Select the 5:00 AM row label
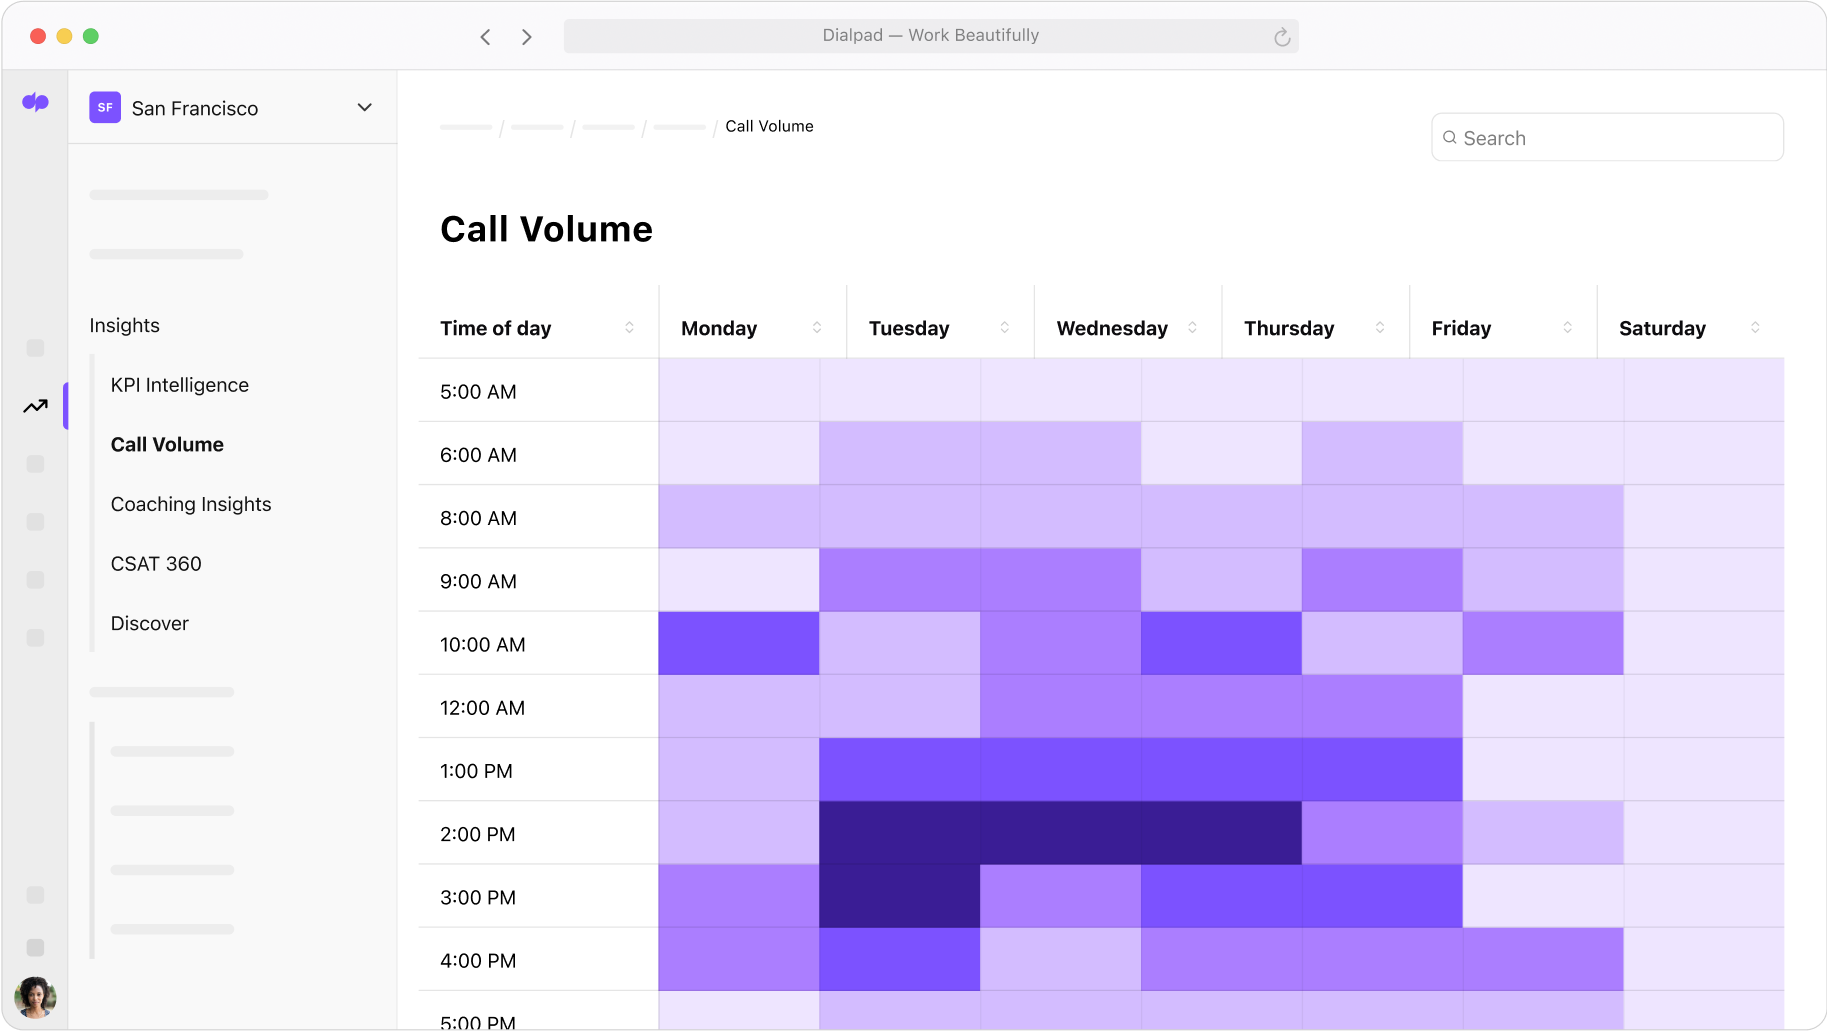The width and height of the screenshot is (1827, 1031). tap(478, 392)
